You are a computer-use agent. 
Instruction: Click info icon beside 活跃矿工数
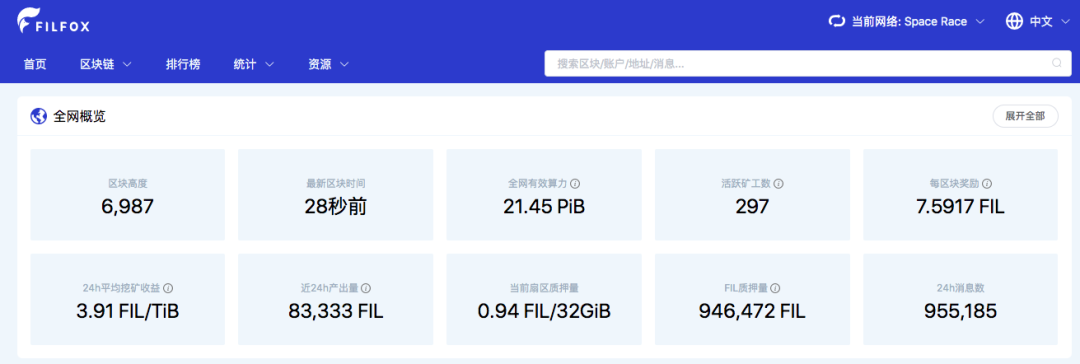coord(779,184)
